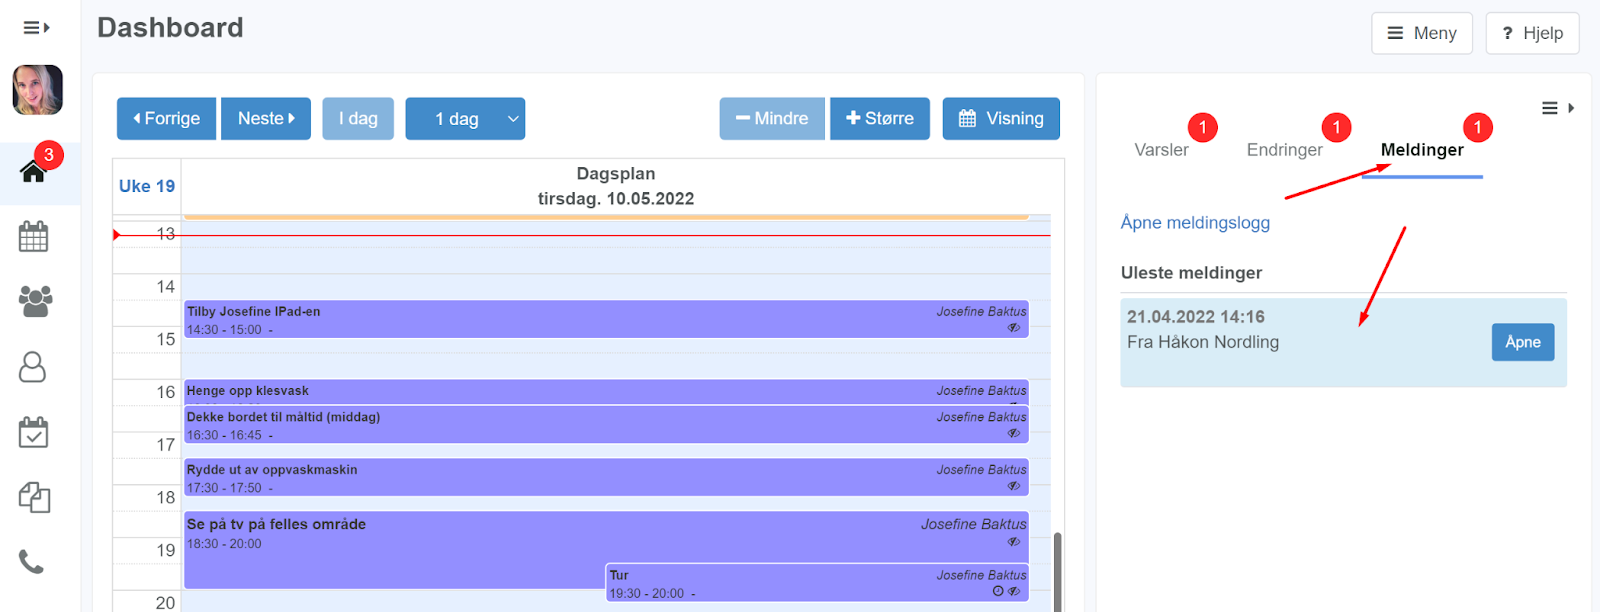This screenshot has width=1600, height=612.
Task: Open the documents copy icon in the sidebar
Action: (34, 497)
